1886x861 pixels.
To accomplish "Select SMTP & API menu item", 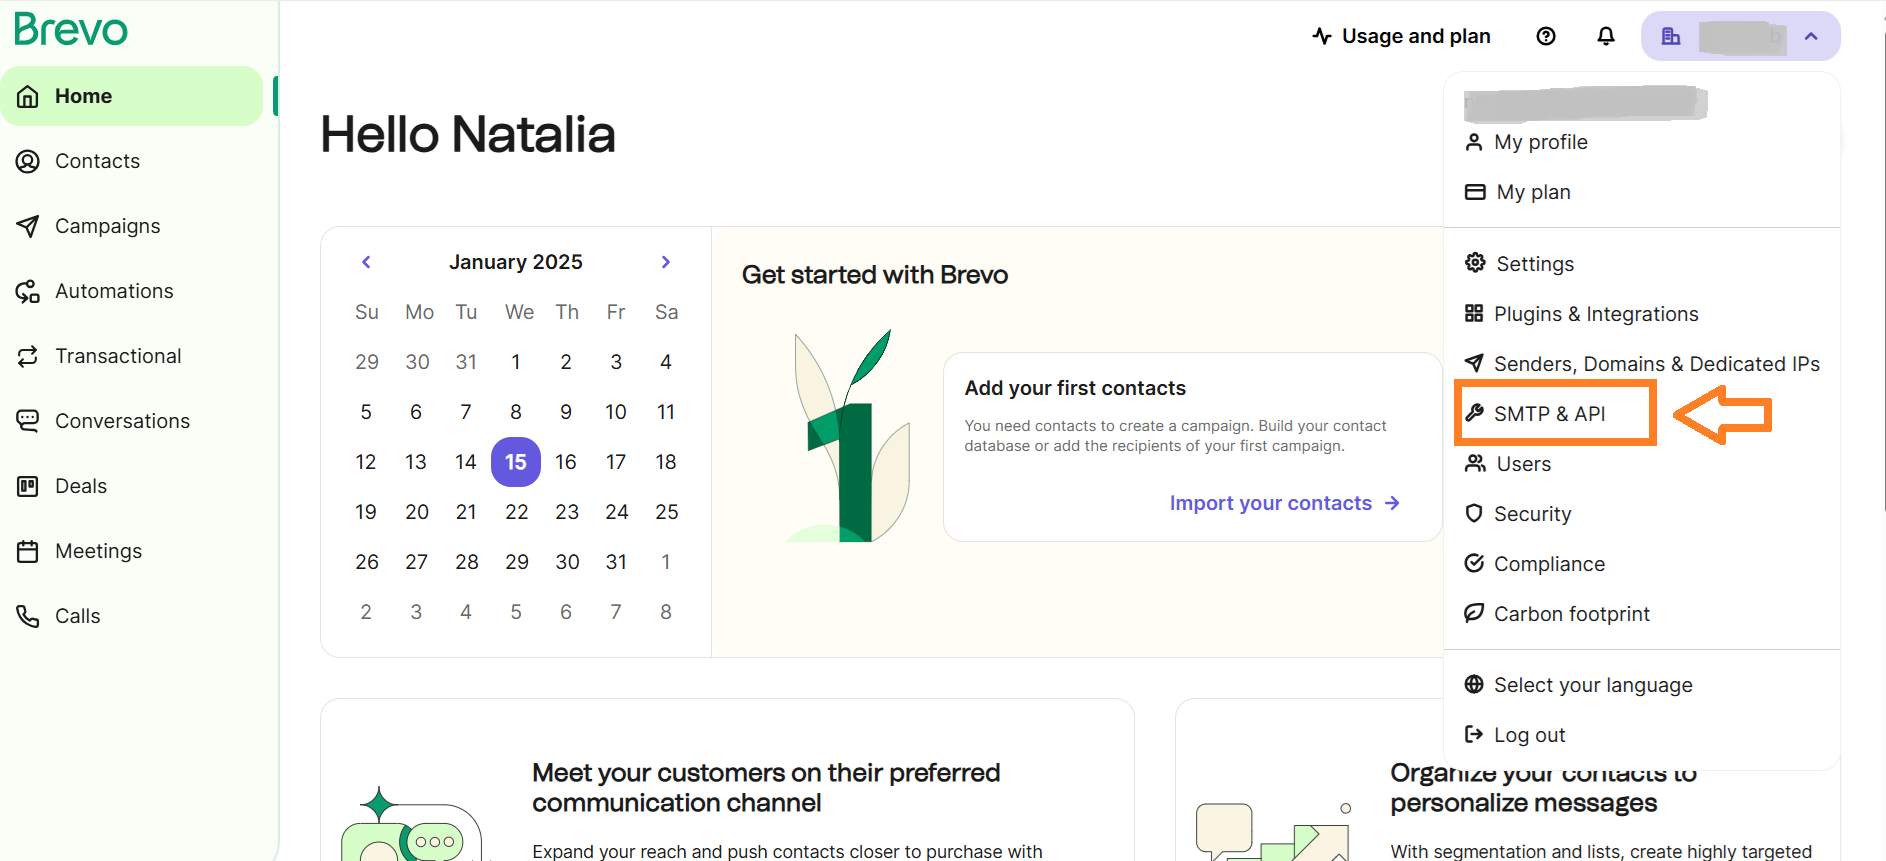I will coord(1549,414).
